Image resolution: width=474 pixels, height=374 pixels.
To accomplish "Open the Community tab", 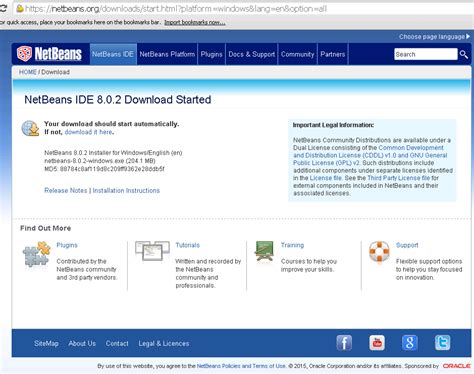I will point(297,54).
